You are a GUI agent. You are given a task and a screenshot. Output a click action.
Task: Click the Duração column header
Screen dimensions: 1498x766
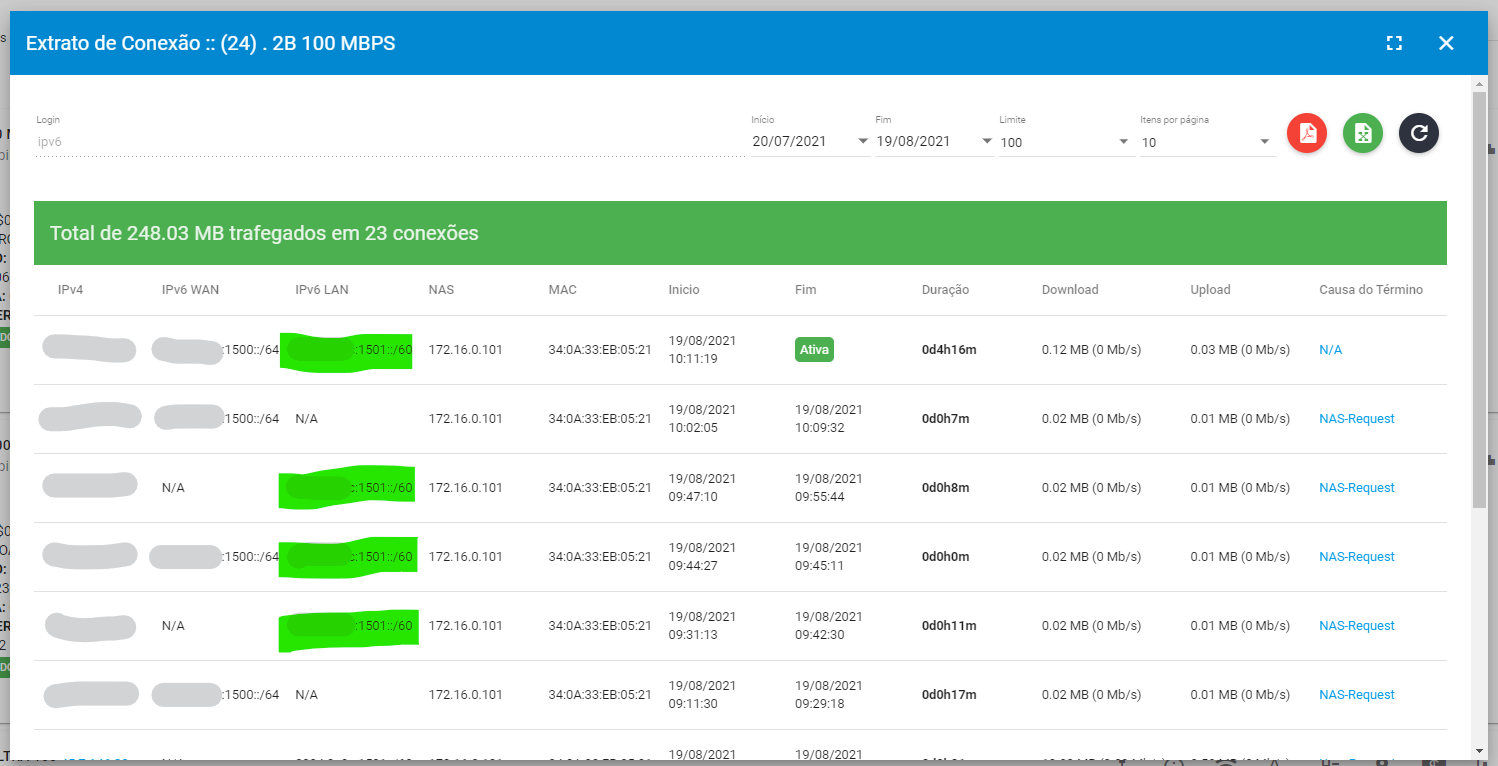(945, 290)
